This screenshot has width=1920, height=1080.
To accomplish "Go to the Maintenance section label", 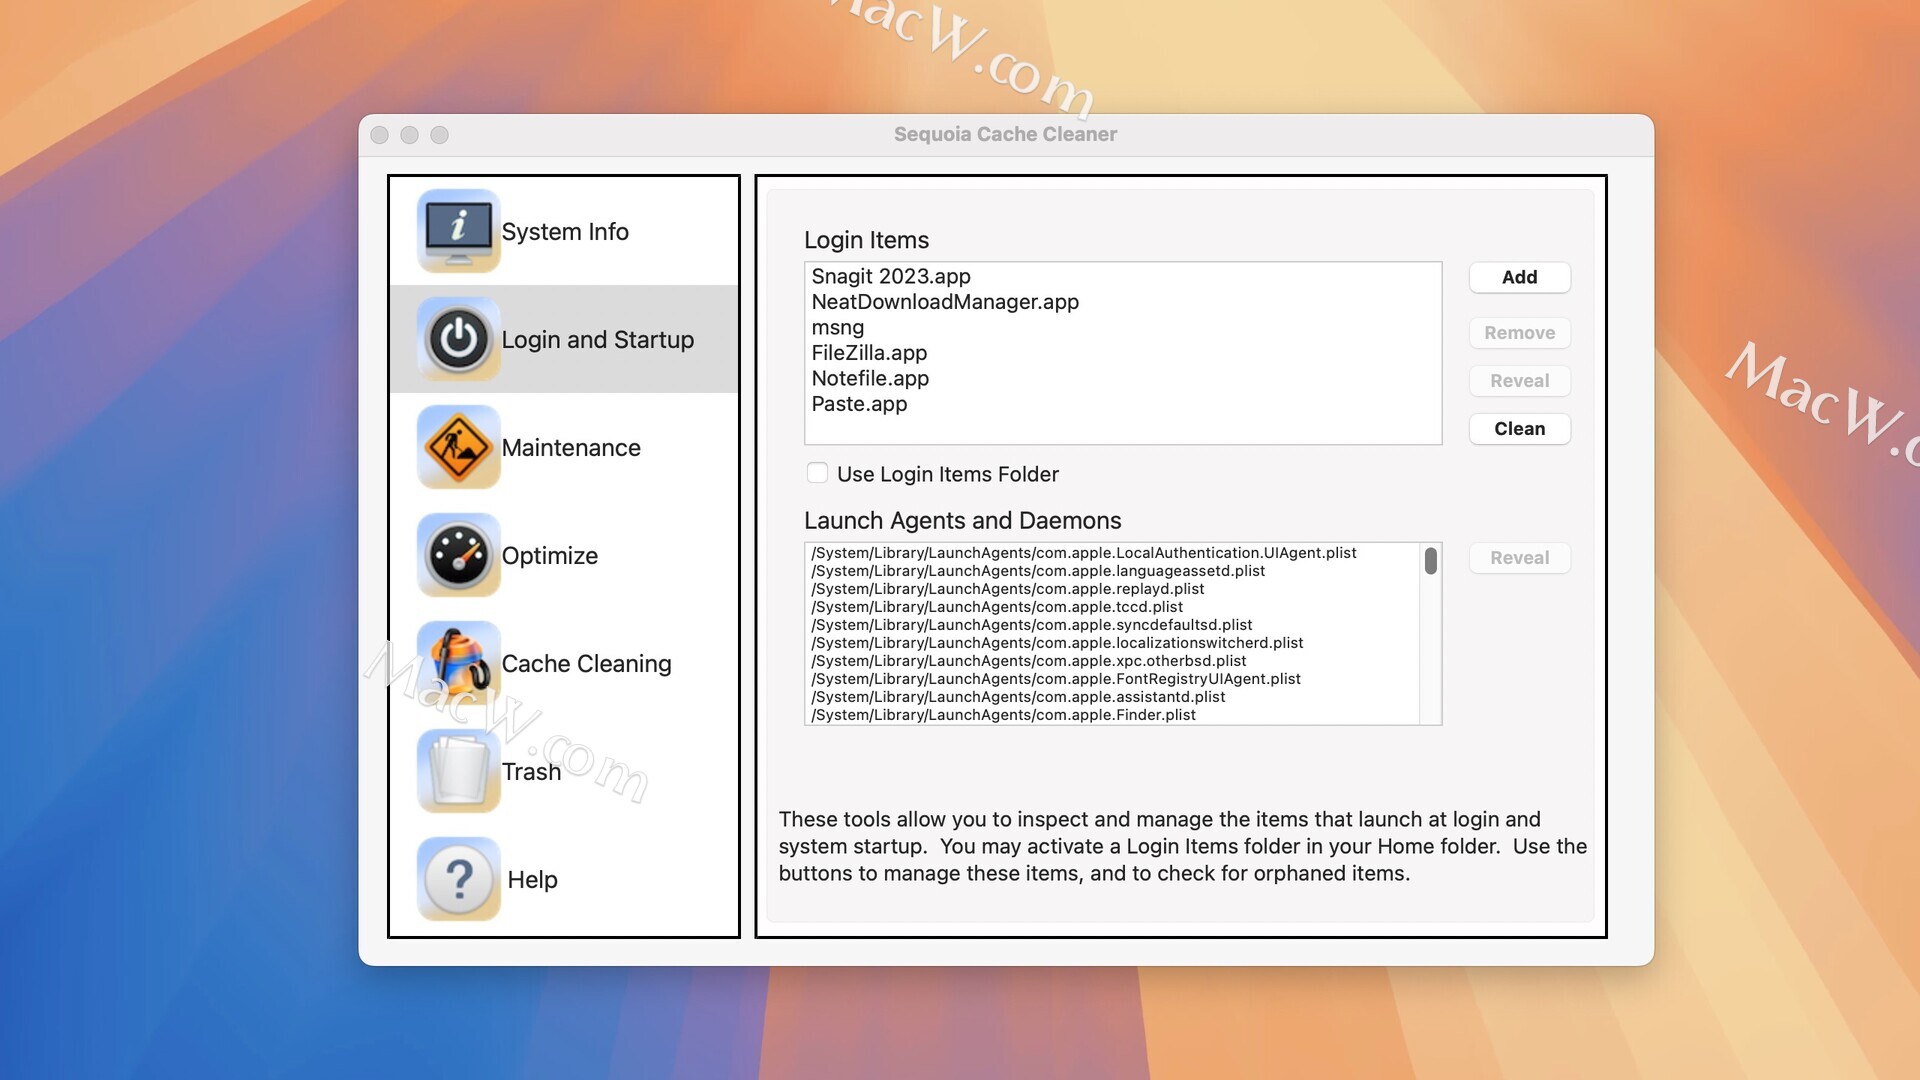I will click(571, 448).
